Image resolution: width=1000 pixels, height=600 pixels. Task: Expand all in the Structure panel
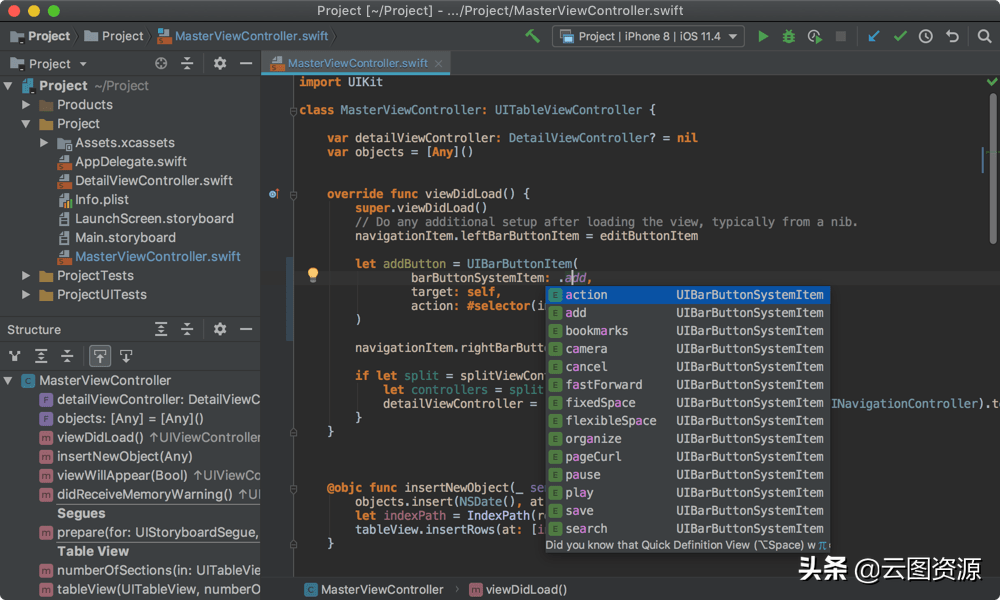161,329
